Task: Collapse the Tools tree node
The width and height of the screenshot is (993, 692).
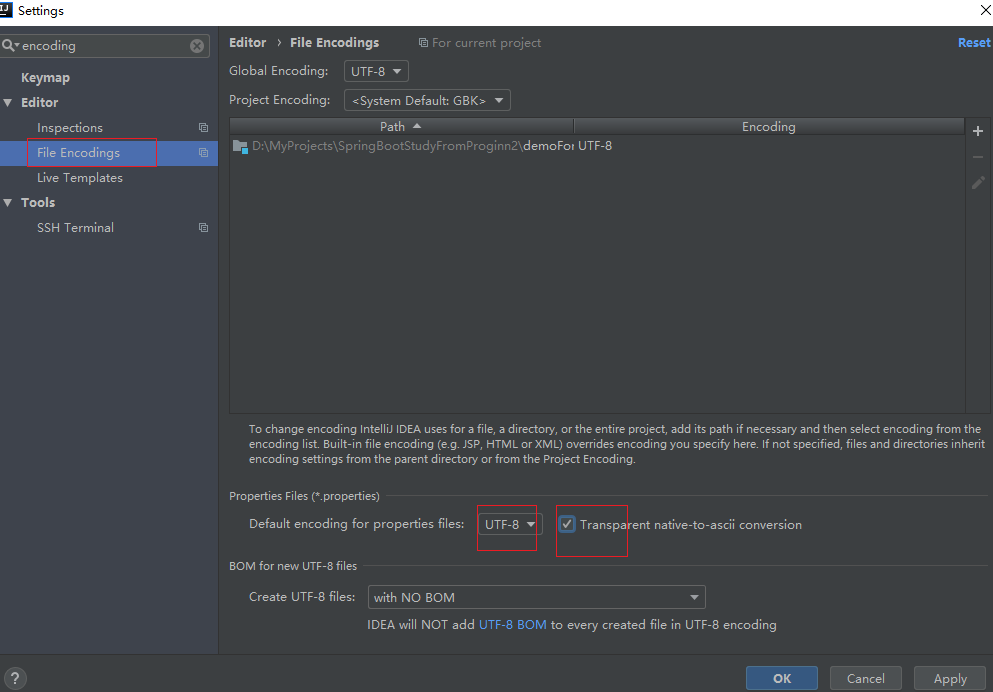Action: tap(8, 203)
